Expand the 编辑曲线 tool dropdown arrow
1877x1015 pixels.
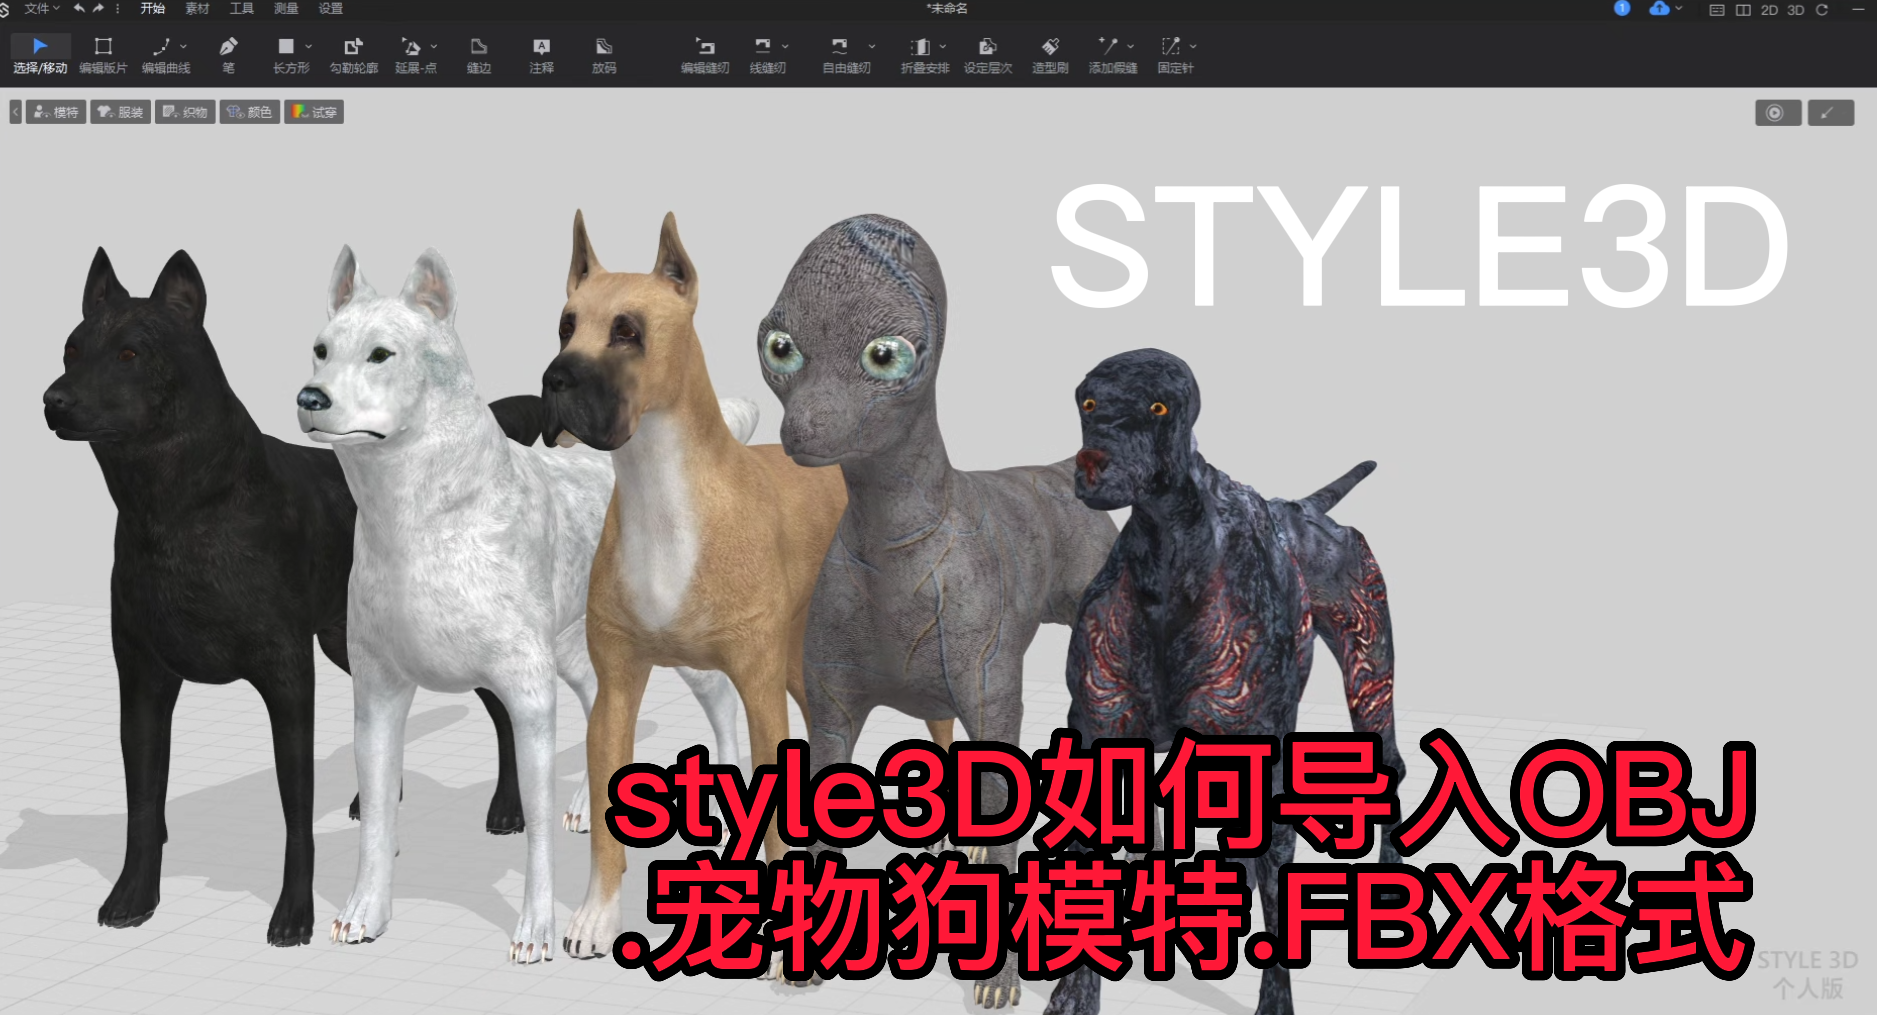pos(183,46)
